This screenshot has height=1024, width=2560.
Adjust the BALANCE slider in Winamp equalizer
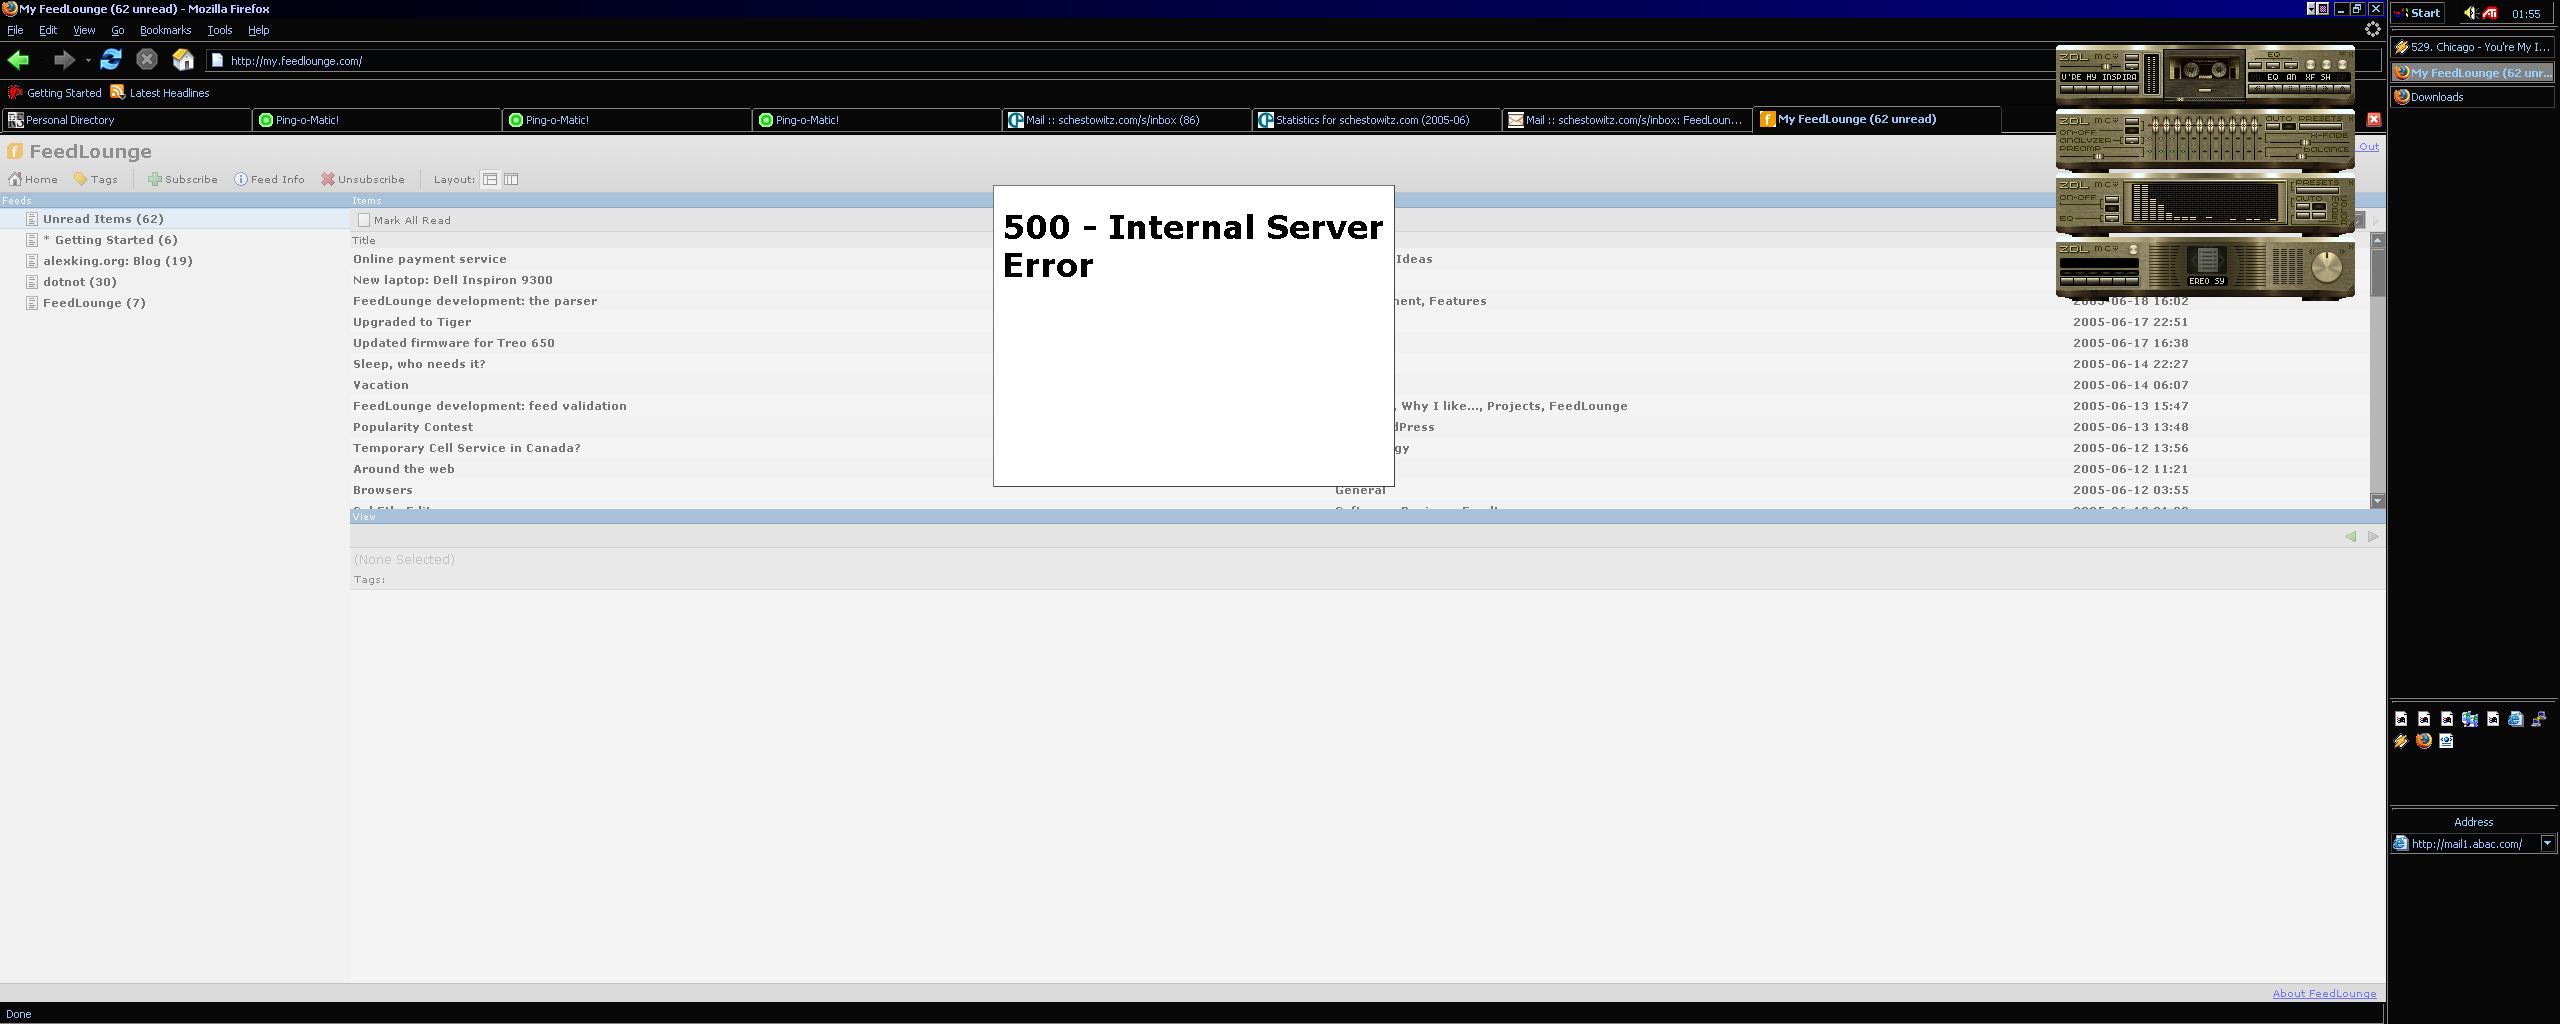[x=2301, y=156]
